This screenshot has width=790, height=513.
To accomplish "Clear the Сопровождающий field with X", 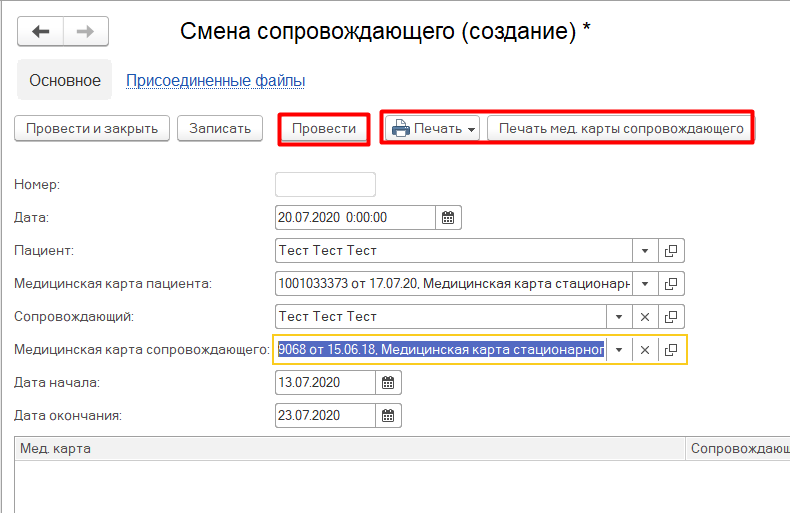I will pyautogui.click(x=645, y=317).
